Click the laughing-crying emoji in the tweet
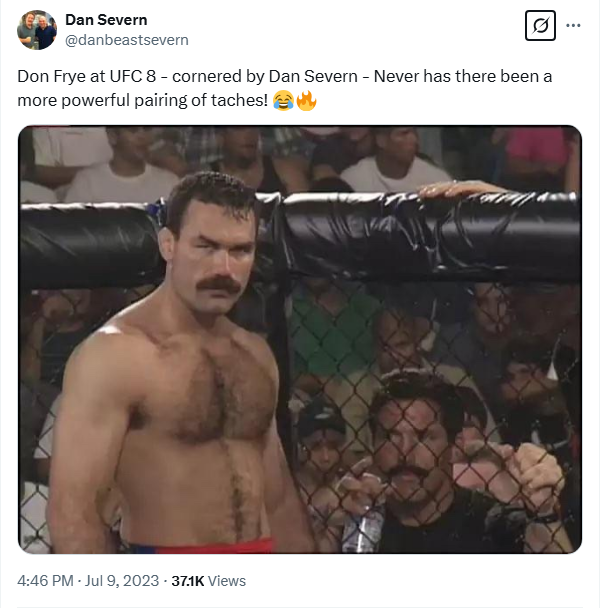The width and height of the screenshot is (601, 608). [x=282, y=101]
